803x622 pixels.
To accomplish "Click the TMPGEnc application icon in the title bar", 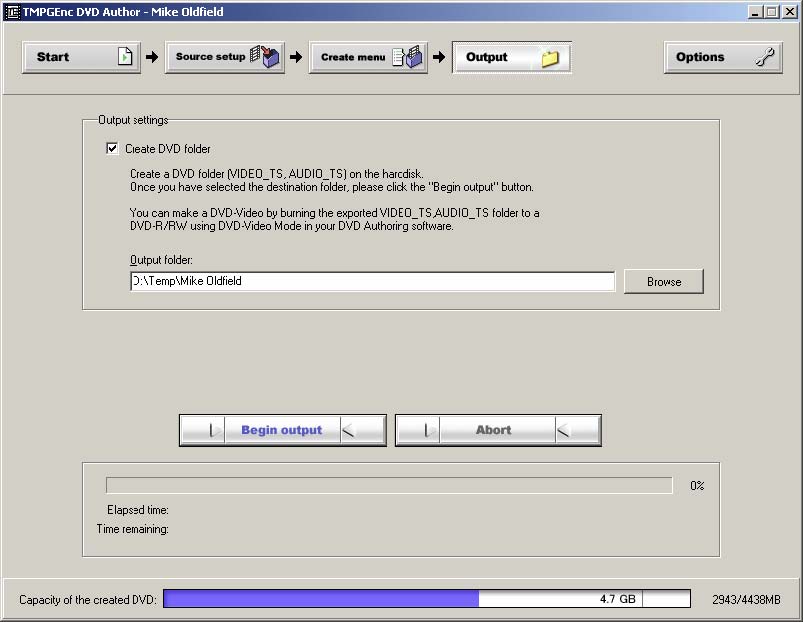I will tap(12, 12).
